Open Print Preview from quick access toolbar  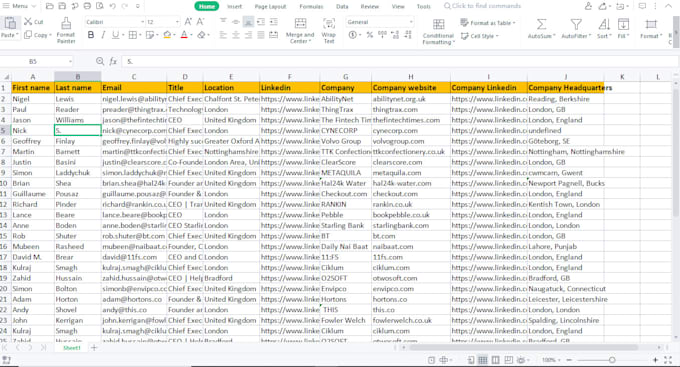click(x=100, y=6)
